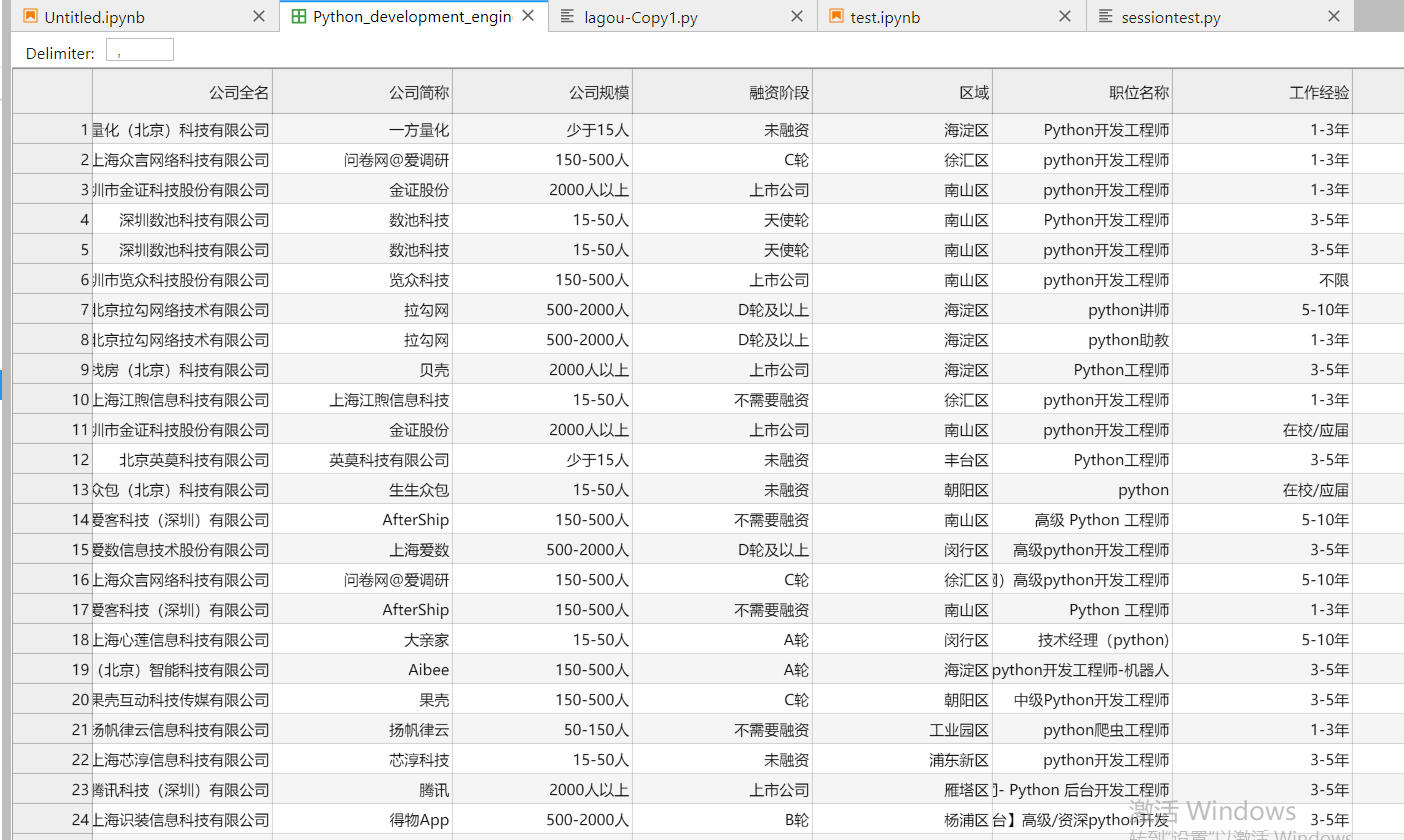Image resolution: width=1404 pixels, height=840 pixels.
Task: Close the sessiontest.py tab
Action: coord(1334,17)
